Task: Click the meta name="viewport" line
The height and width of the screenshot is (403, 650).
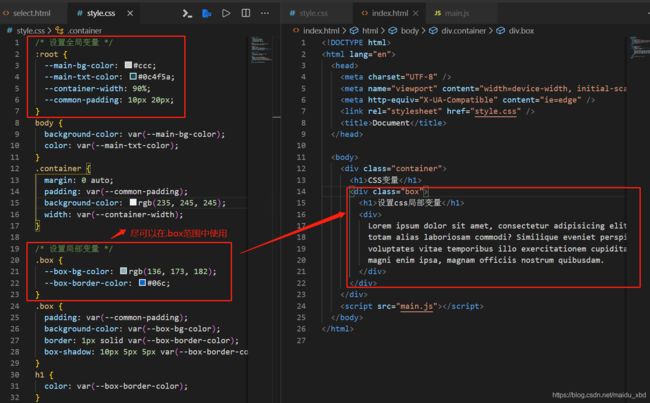Action: (483, 88)
